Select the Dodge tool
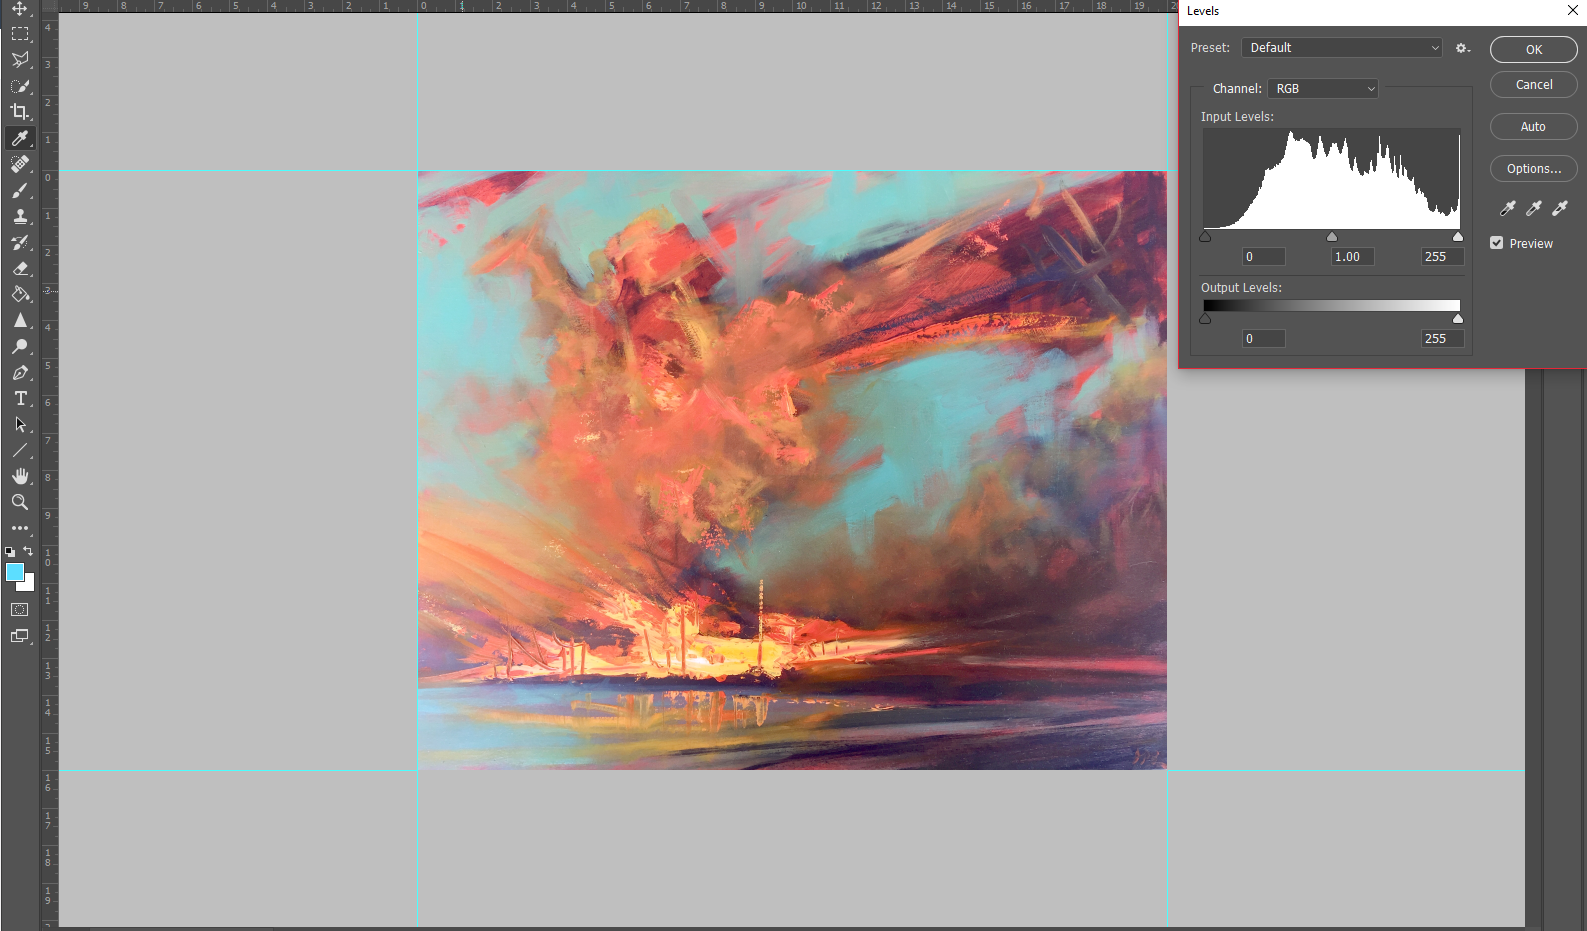1587x931 pixels. 20,346
